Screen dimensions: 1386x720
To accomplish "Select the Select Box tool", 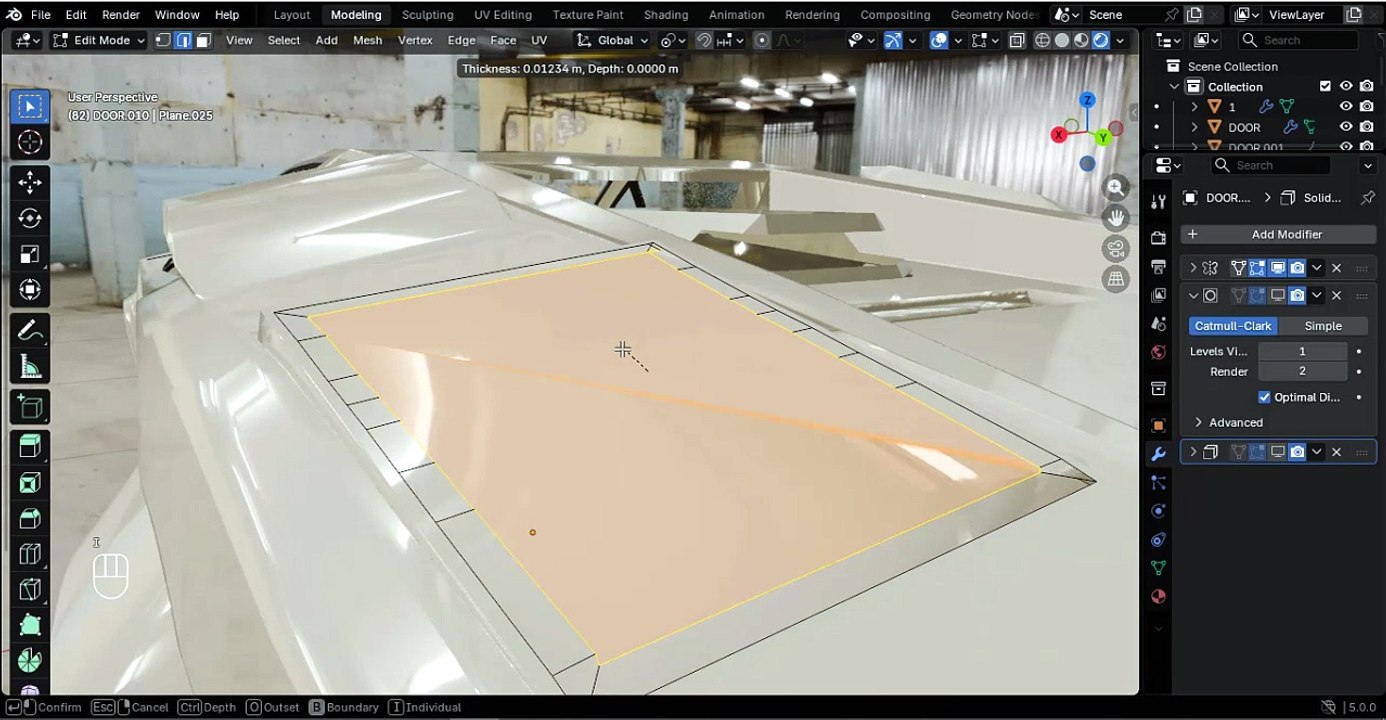I will pos(30,106).
